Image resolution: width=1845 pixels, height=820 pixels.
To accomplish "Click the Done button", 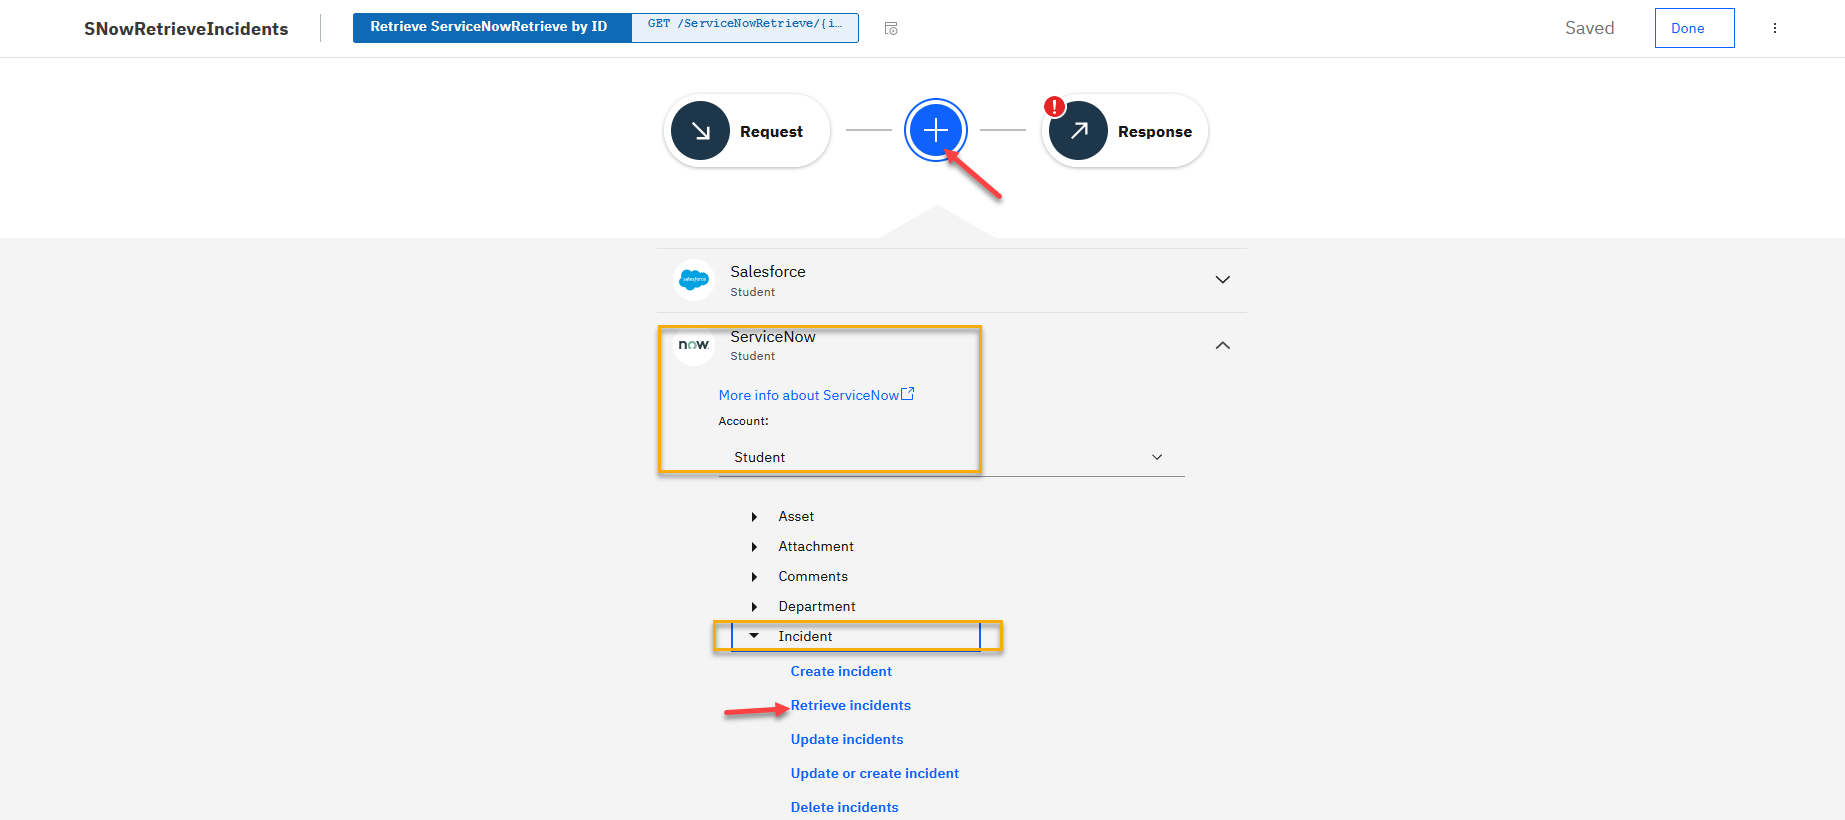I will (x=1694, y=28).
